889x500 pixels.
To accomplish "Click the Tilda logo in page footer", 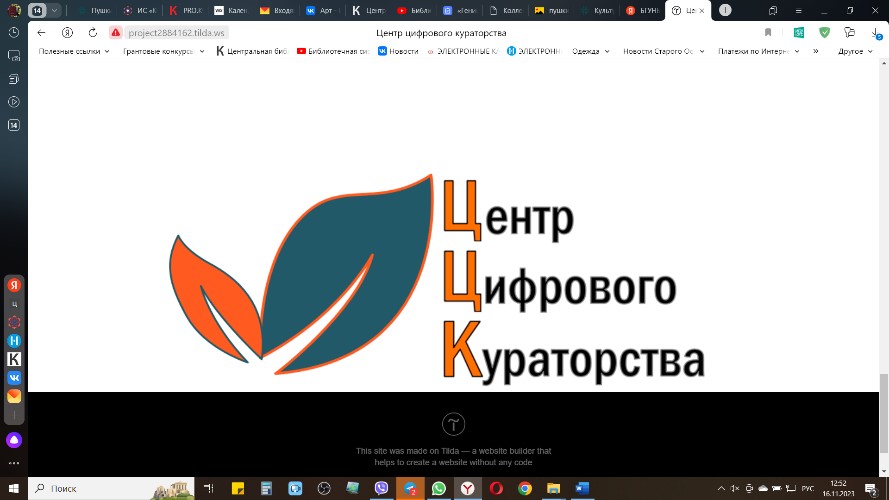I will tap(453, 424).
